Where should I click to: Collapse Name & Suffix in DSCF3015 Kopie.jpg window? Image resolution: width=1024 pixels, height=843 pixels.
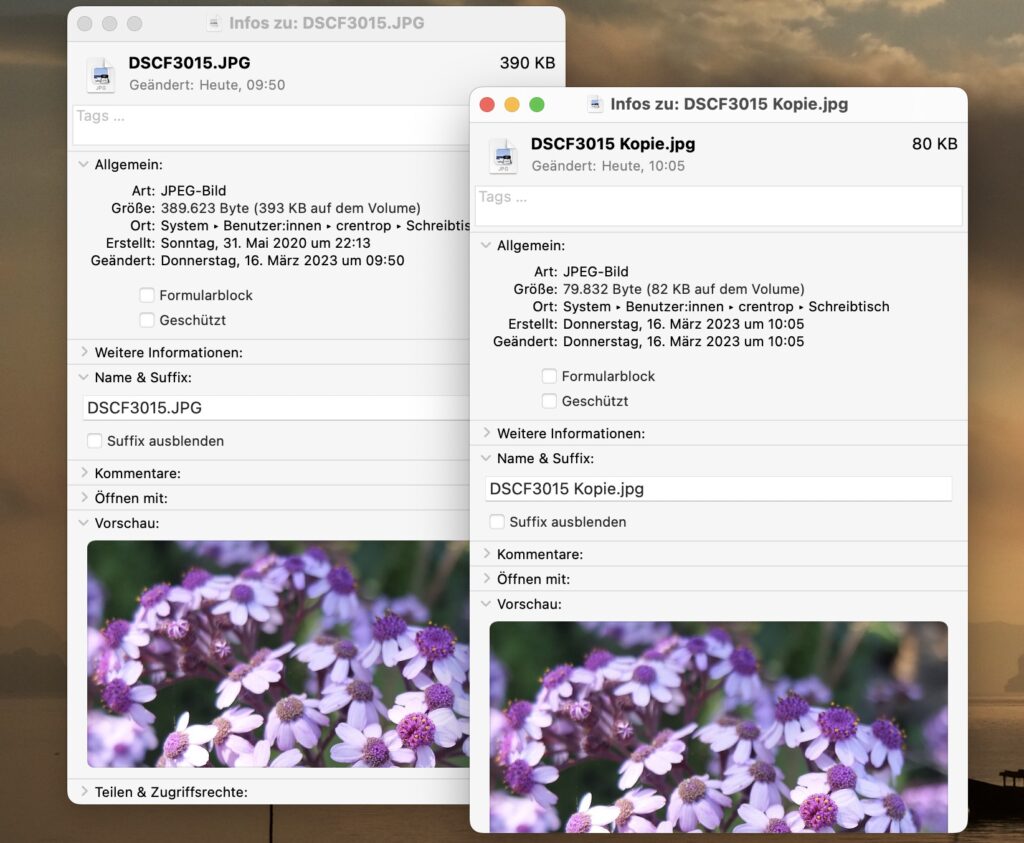click(x=486, y=458)
